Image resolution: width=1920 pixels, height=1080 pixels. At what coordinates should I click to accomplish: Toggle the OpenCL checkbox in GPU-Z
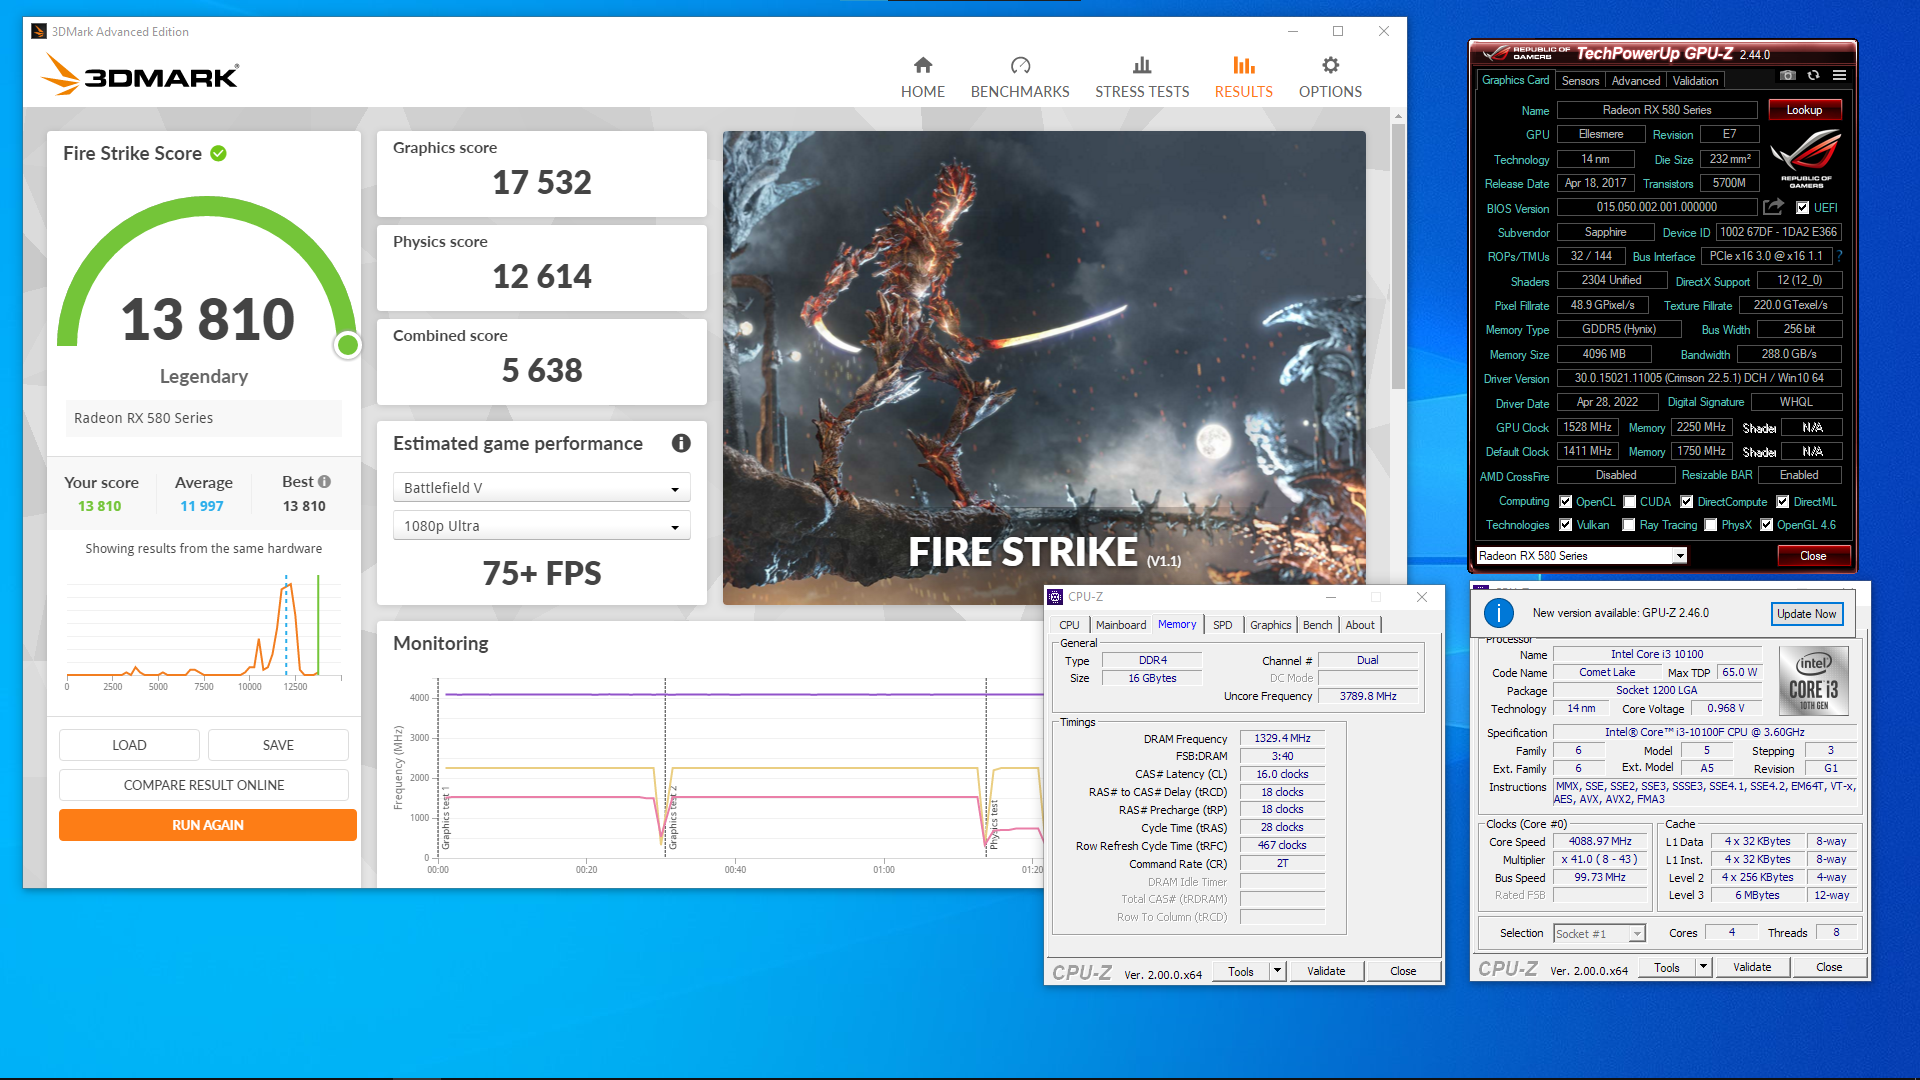[1565, 502]
